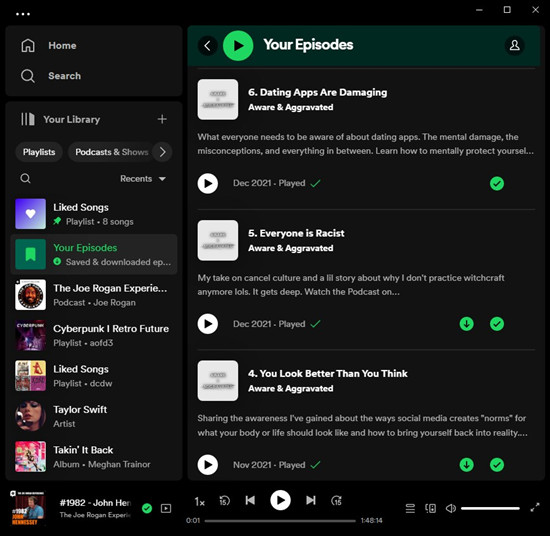The height and width of the screenshot is (536, 550).
Task: Toggle saved checkmark for Everyone is Racist
Action: tap(497, 324)
